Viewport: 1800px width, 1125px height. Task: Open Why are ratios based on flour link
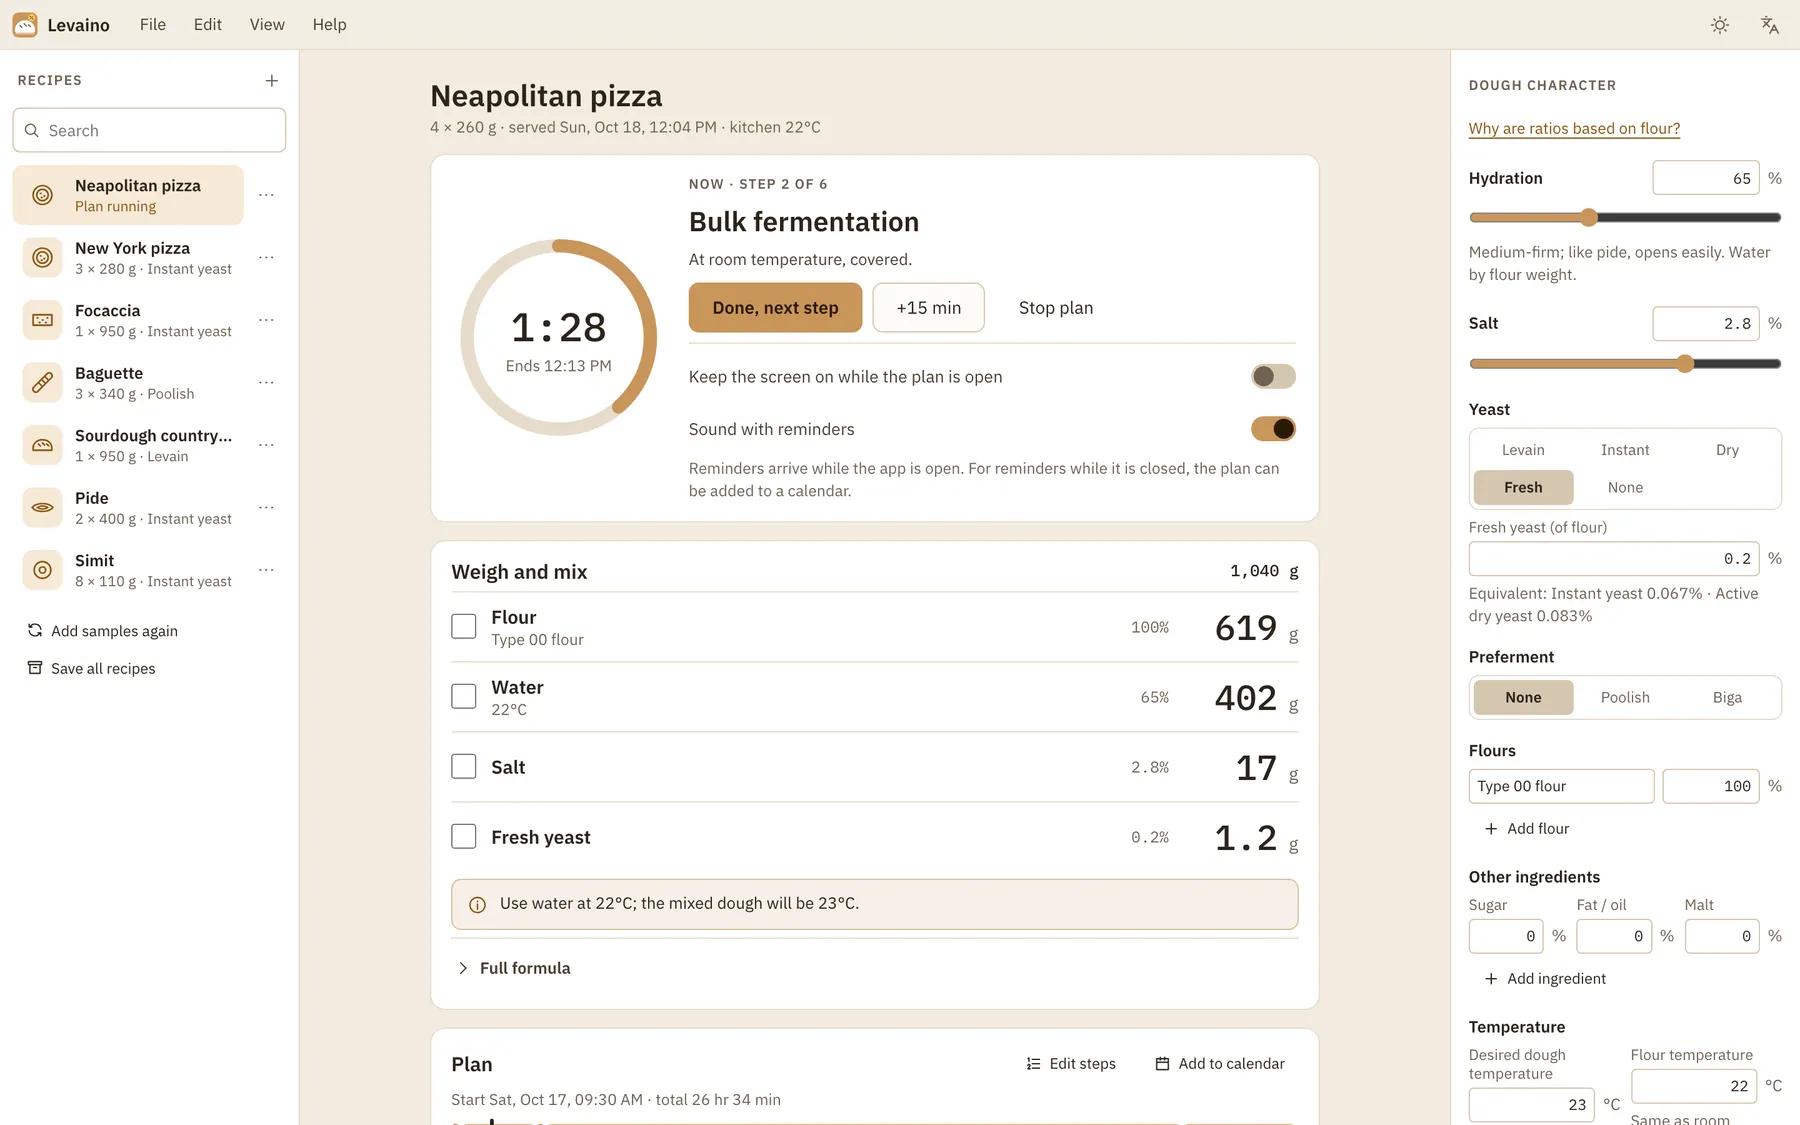coord(1574,129)
